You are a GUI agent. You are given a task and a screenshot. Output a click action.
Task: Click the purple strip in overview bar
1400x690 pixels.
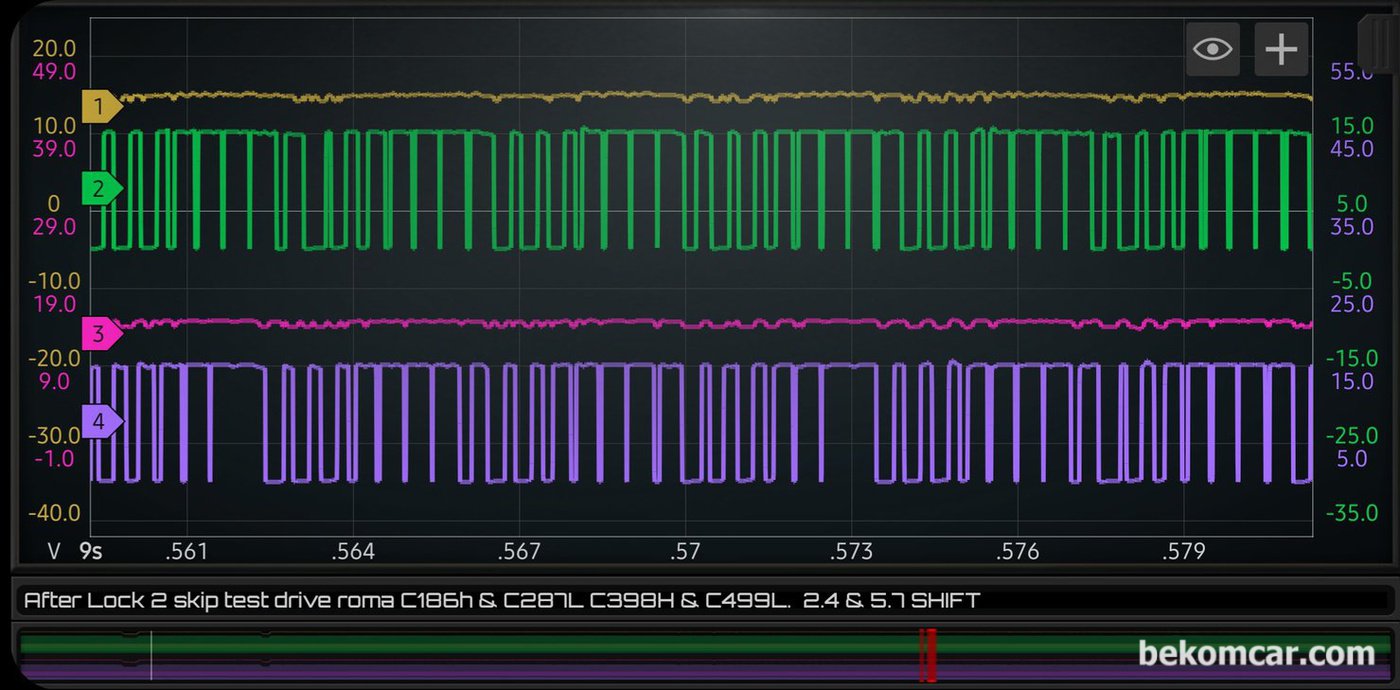(x=700, y=671)
